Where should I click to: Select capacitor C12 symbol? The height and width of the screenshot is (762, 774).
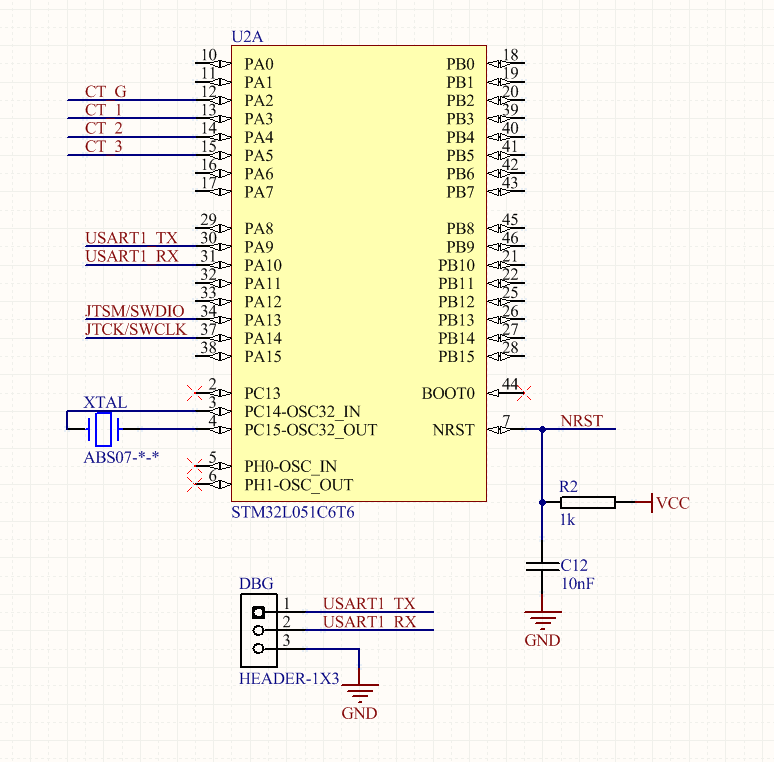click(x=542, y=566)
